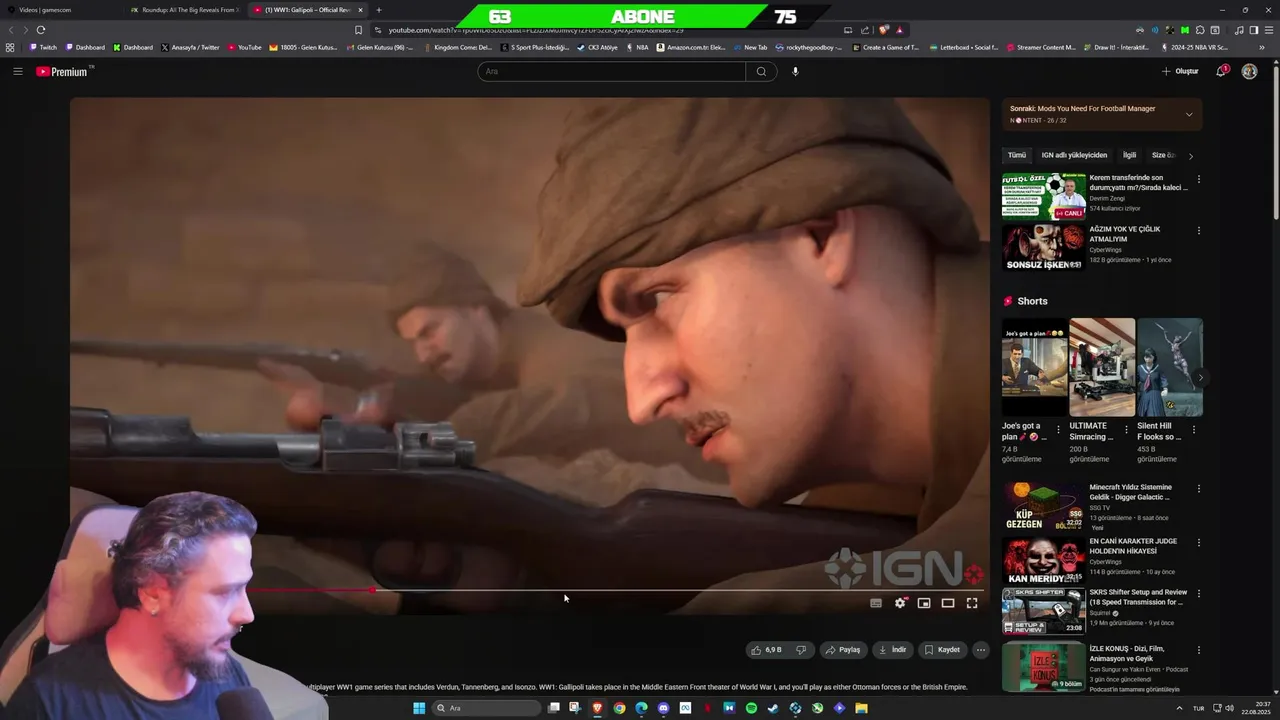This screenshot has height=720, width=1280.
Task: Select the İlgili filter chip
Action: (x=1129, y=155)
